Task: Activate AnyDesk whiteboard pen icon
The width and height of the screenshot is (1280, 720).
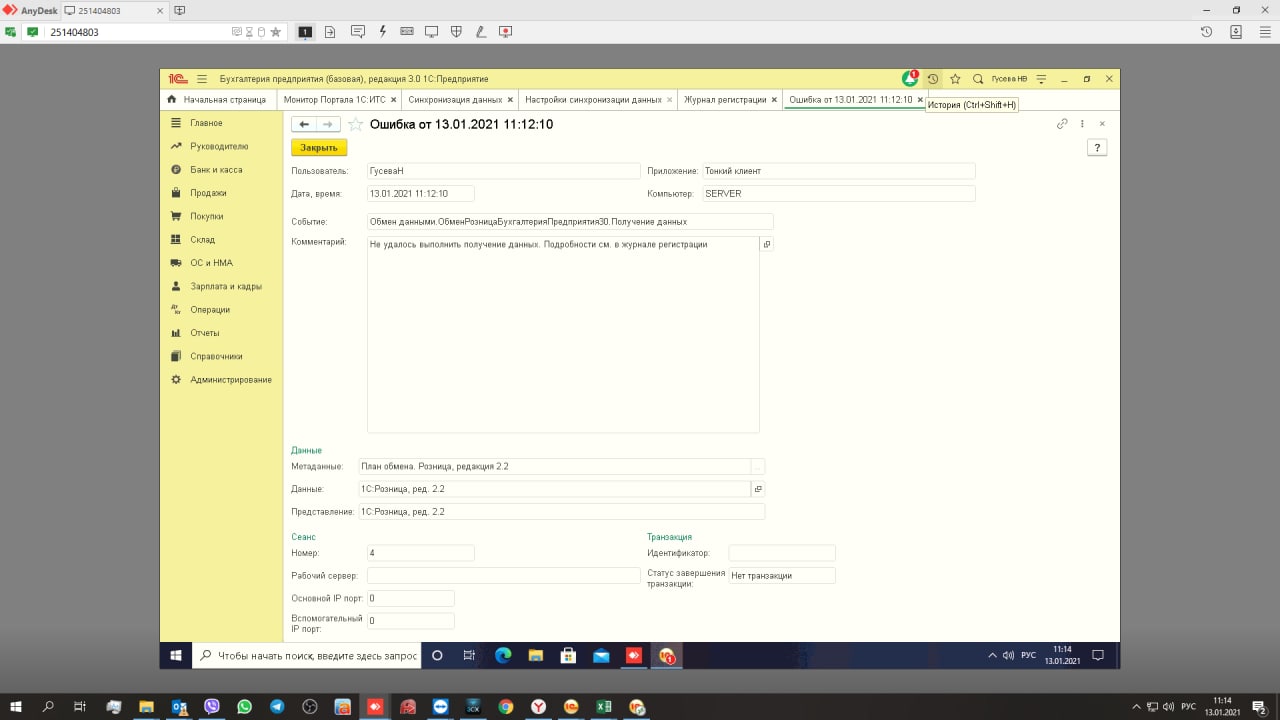Action: tap(481, 32)
